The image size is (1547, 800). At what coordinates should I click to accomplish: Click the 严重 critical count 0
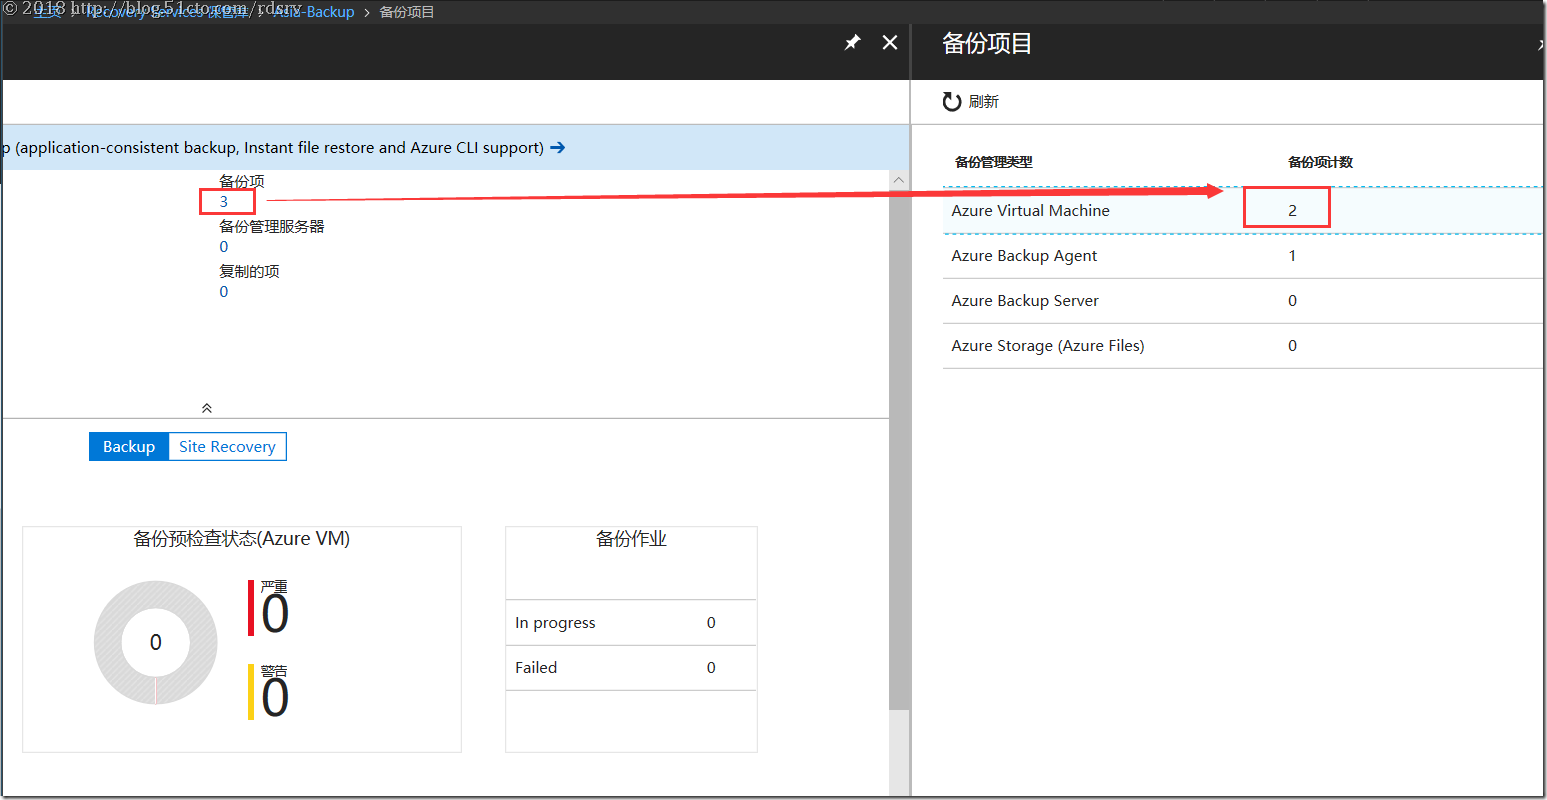pos(275,613)
